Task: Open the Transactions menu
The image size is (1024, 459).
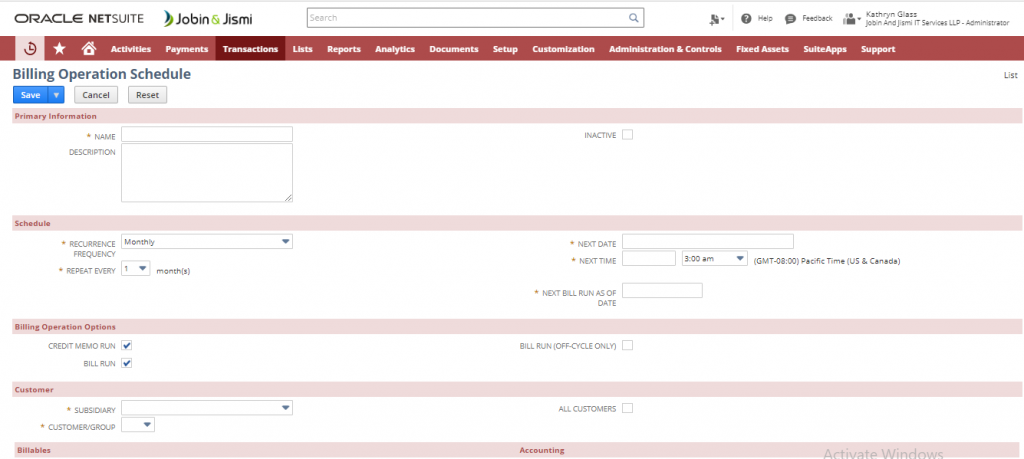Action: pos(250,49)
